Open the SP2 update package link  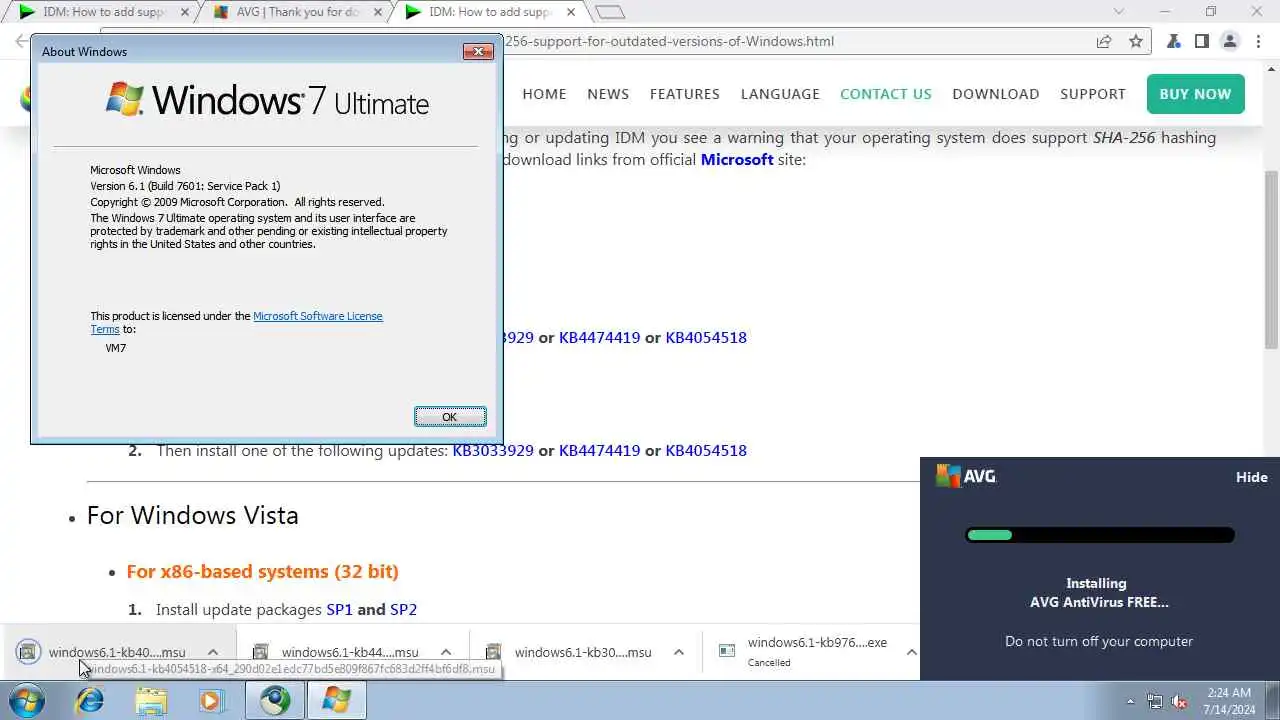(403, 609)
